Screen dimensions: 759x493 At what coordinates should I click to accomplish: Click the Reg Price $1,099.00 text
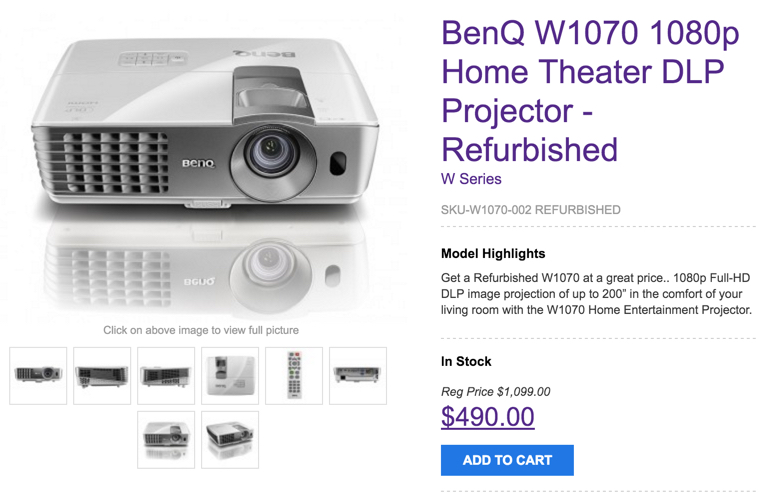[x=496, y=391]
